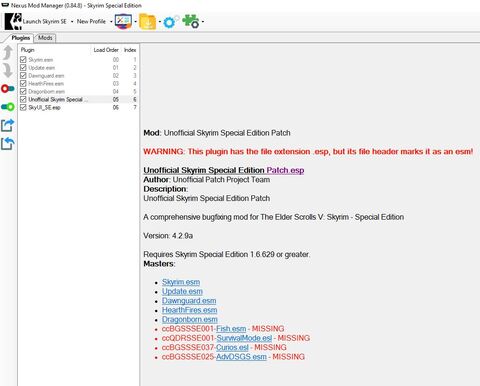This screenshot has width=480, height=386.
Task: Expand the puzzle piece dropdown arrow
Action: click(x=203, y=22)
